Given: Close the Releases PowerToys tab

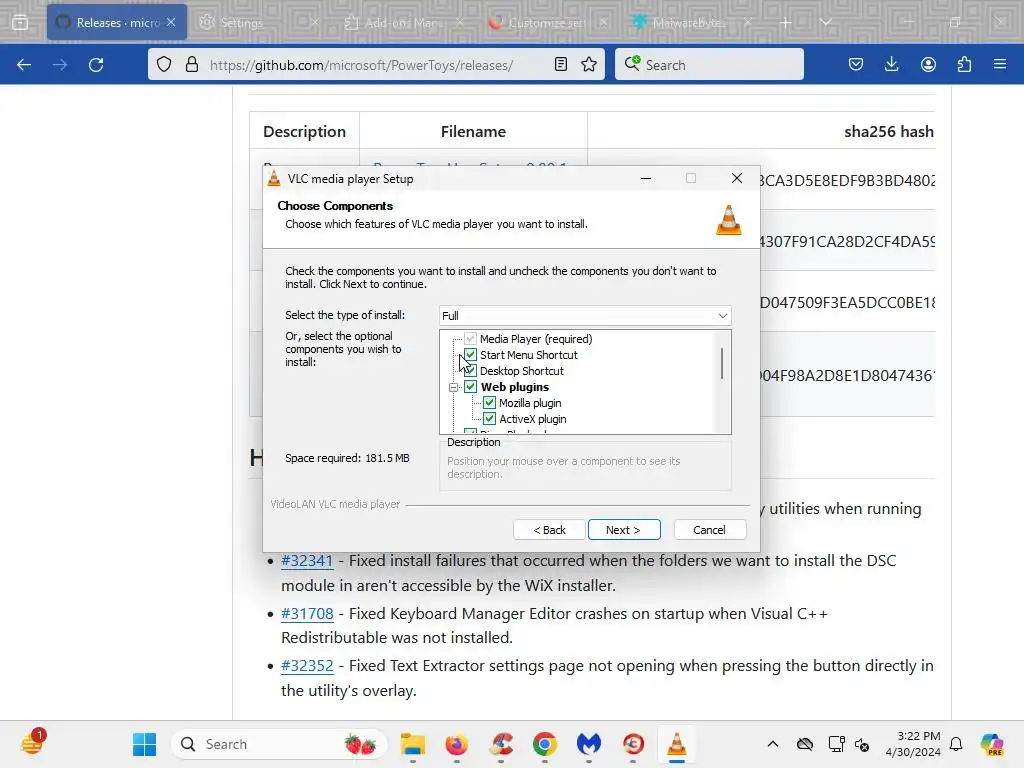Looking at the screenshot, I should [x=171, y=22].
